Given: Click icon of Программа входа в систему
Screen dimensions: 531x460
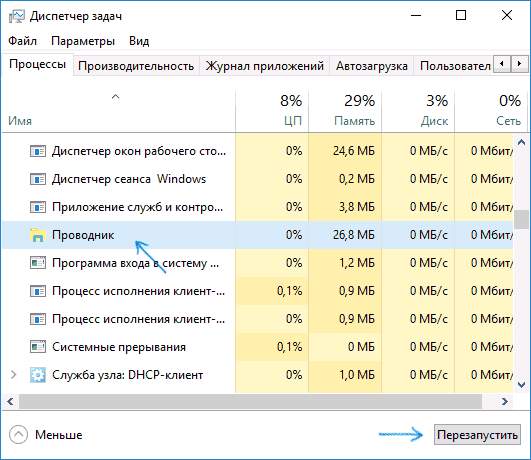Looking at the screenshot, I should coord(38,263).
